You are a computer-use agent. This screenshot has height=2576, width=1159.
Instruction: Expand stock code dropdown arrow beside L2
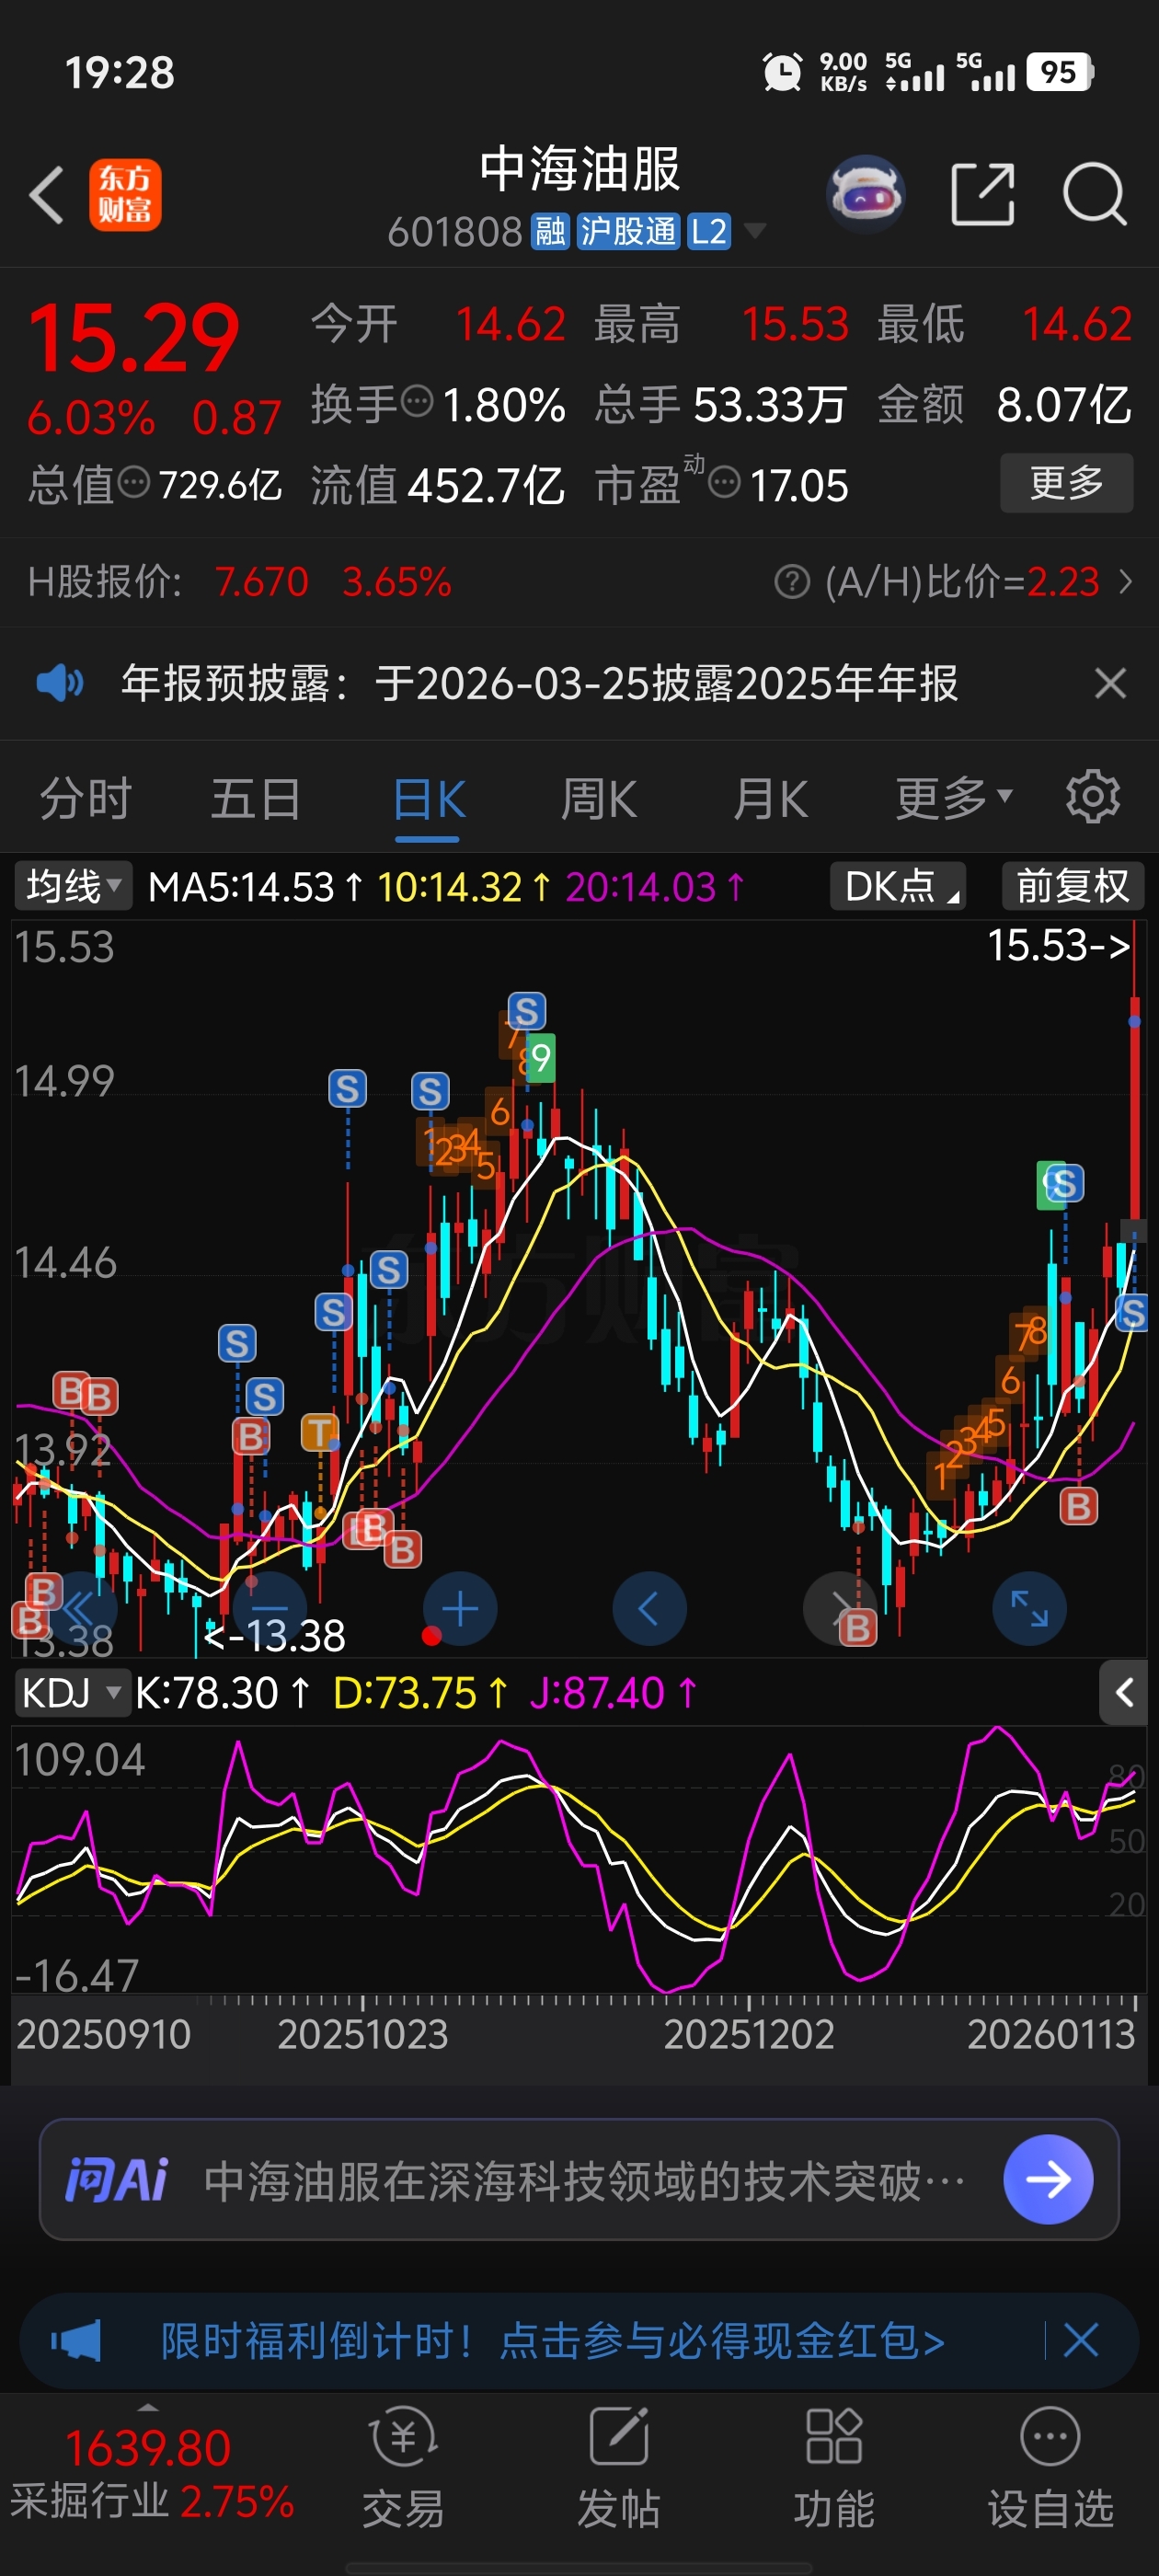tap(756, 232)
